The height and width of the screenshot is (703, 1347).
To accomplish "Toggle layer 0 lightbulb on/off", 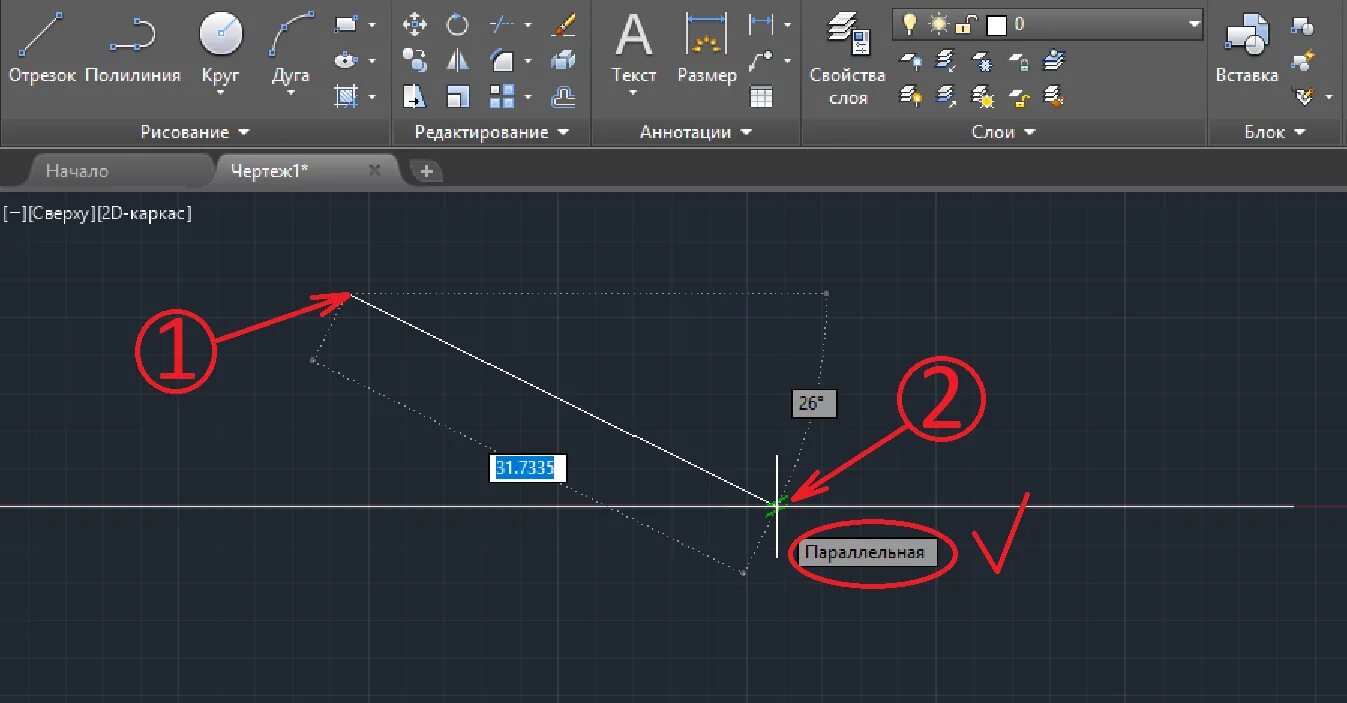I will click(910, 23).
